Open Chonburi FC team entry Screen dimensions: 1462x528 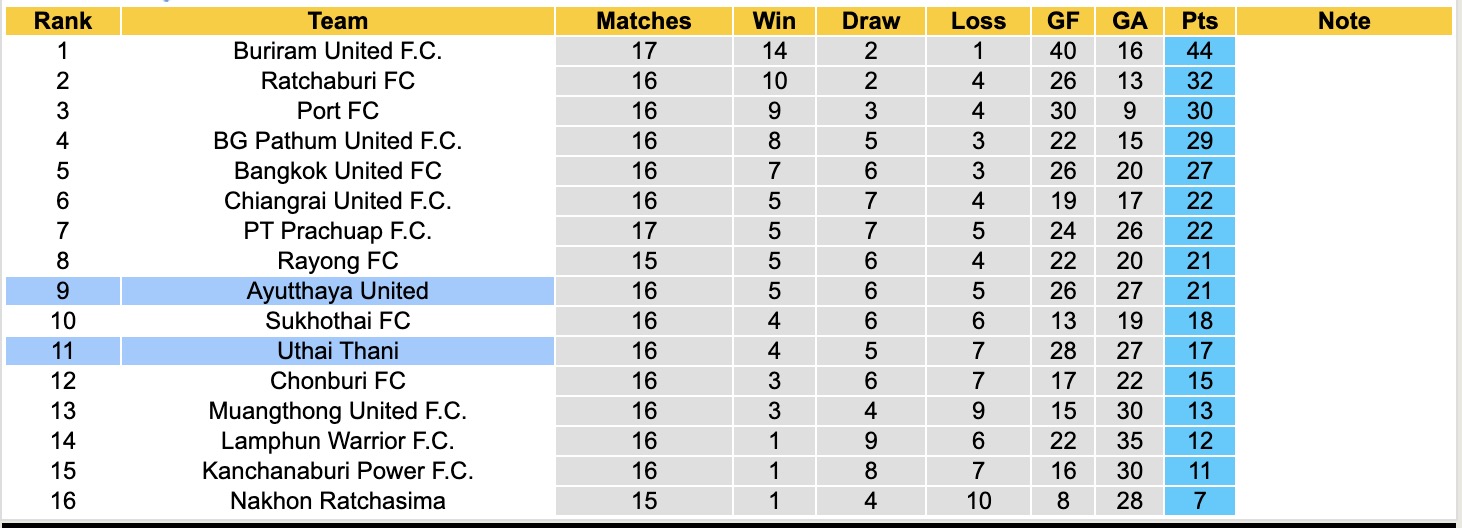pyautogui.click(x=338, y=381)
